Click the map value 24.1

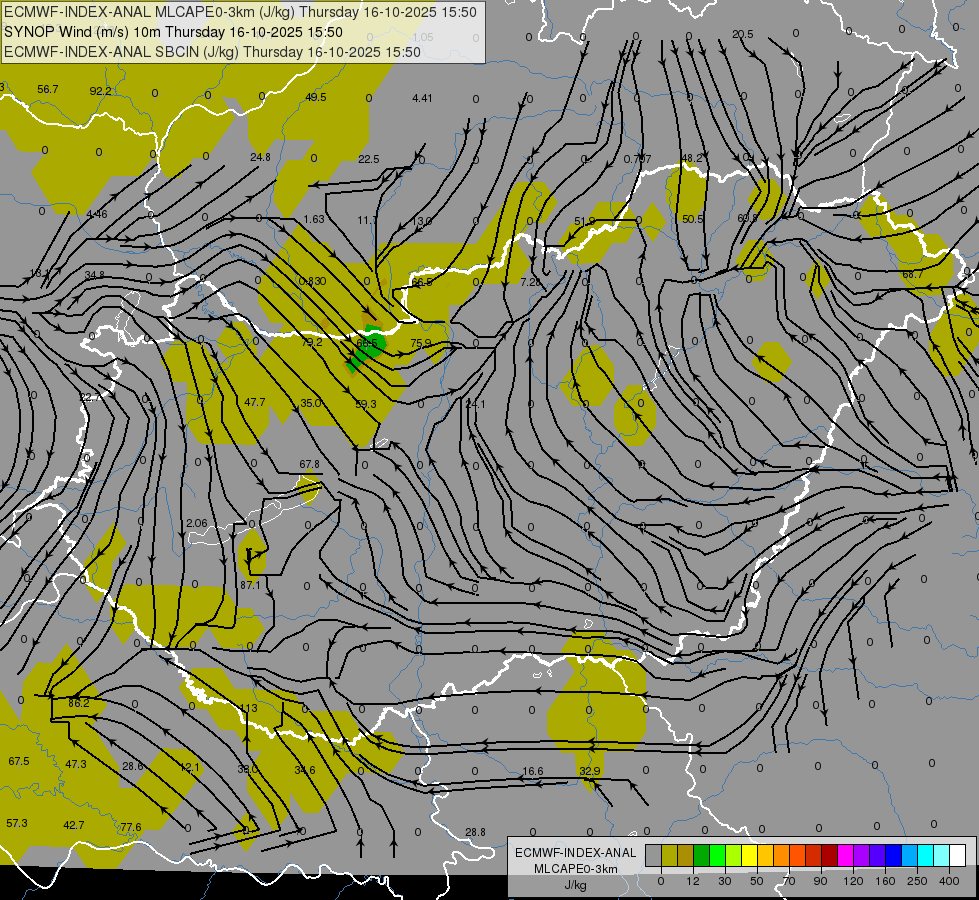point(475,404)
